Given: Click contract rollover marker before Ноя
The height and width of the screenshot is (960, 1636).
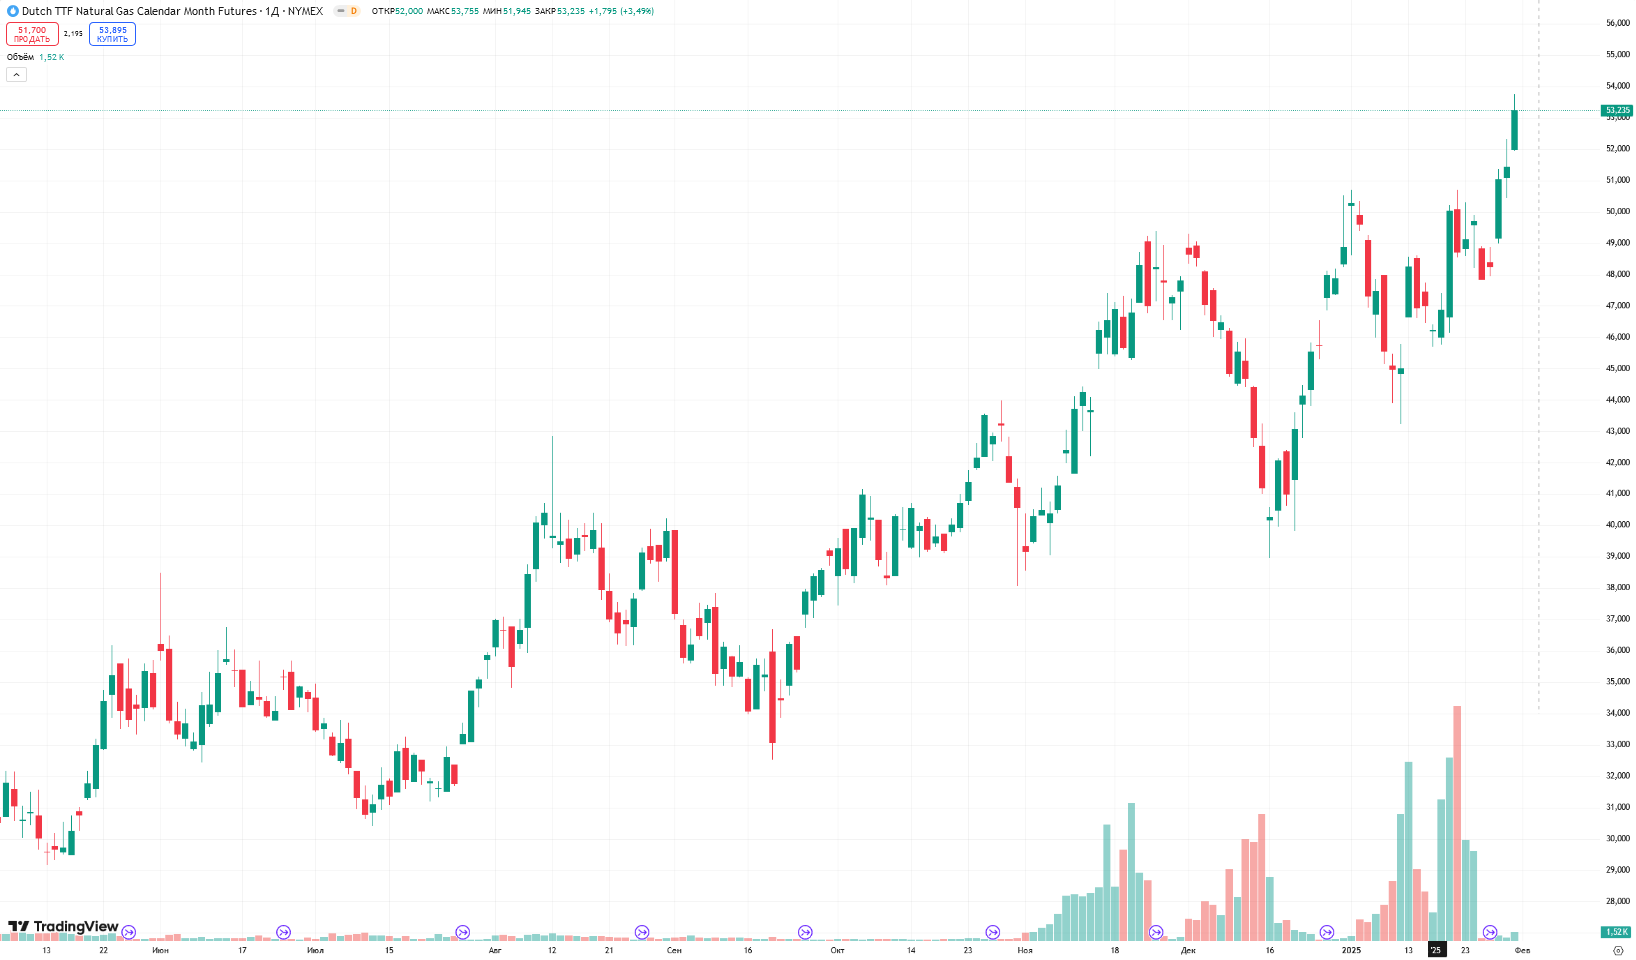Looking at the screenshot, I should click(x=992, y=932).
